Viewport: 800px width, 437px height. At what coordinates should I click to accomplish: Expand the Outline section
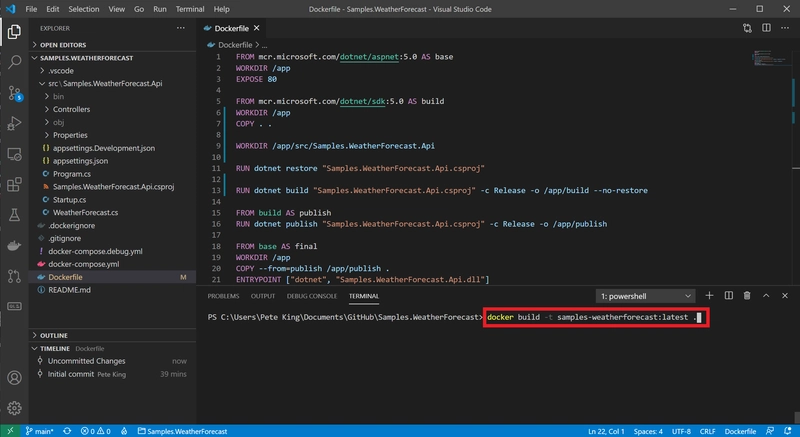(x=112, y=336)
